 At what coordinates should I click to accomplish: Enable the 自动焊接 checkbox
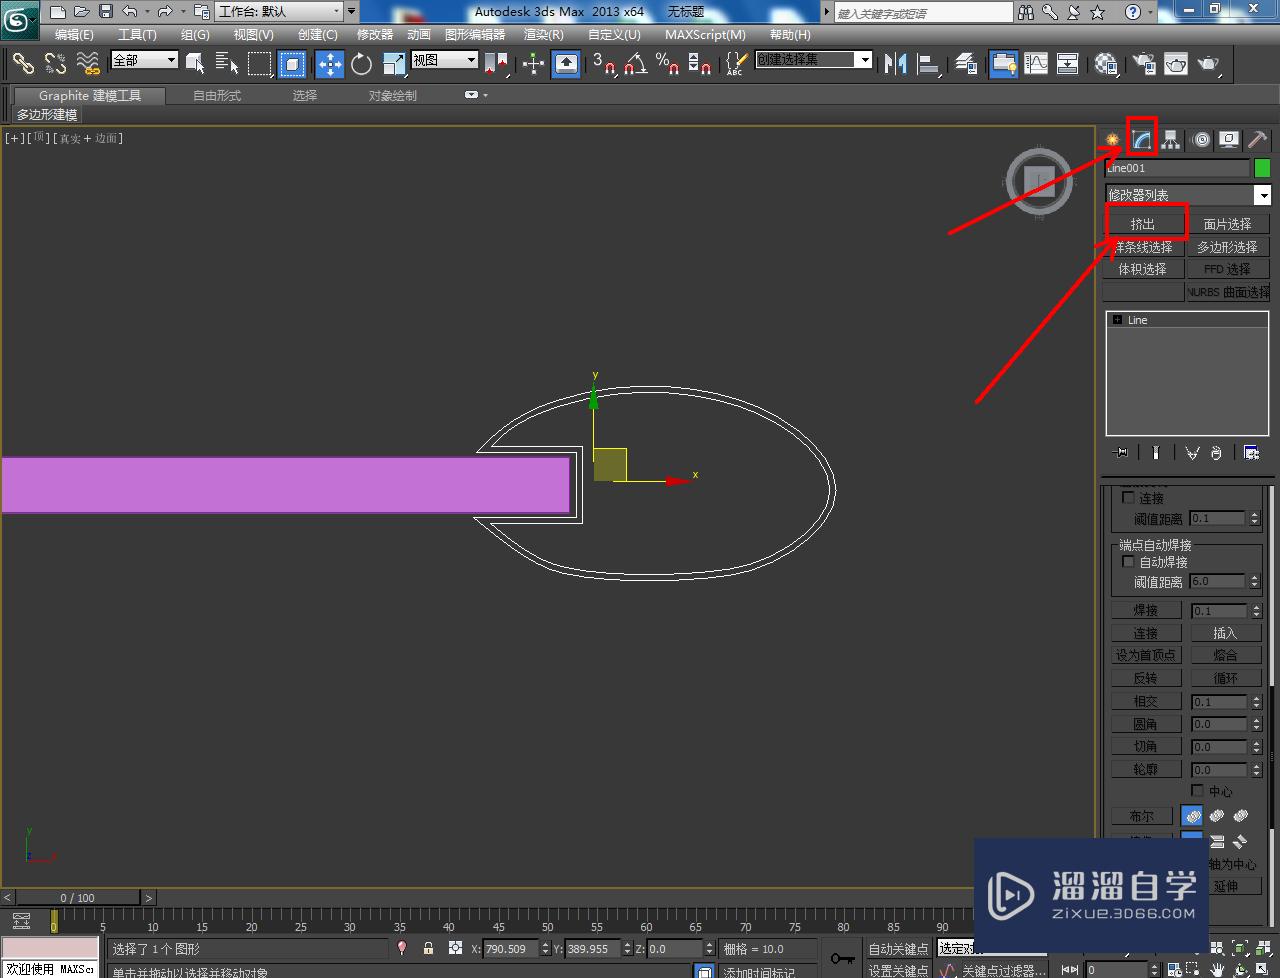click(1128, 562)
